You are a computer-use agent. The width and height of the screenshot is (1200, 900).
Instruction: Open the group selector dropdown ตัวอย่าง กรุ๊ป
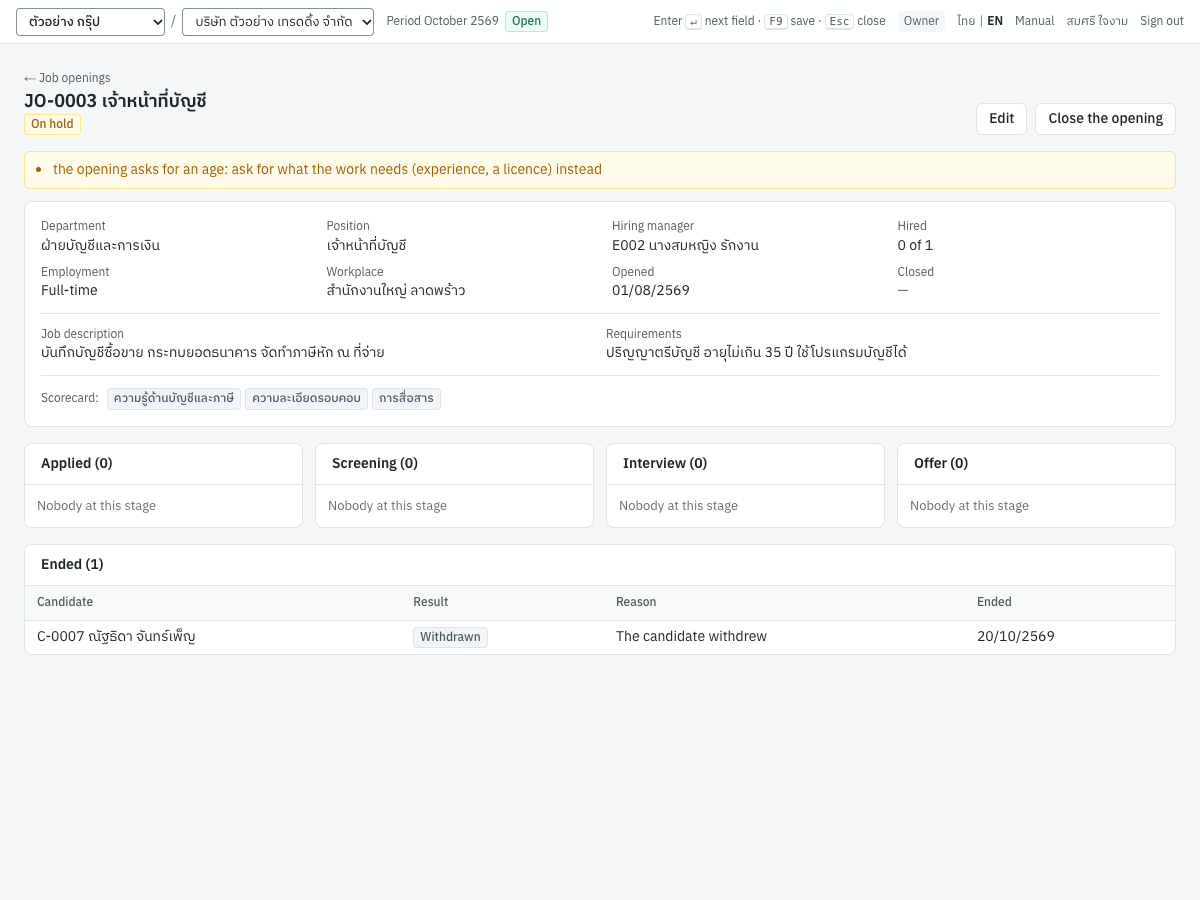click(90, 22)
